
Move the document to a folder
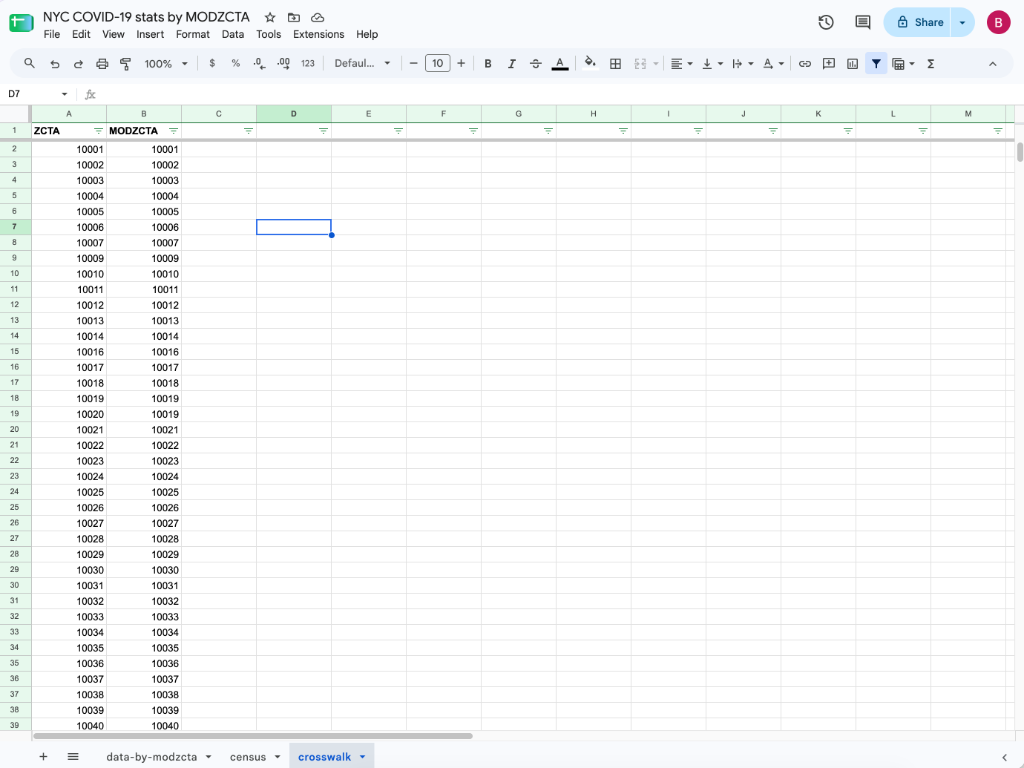coord(294,18)
